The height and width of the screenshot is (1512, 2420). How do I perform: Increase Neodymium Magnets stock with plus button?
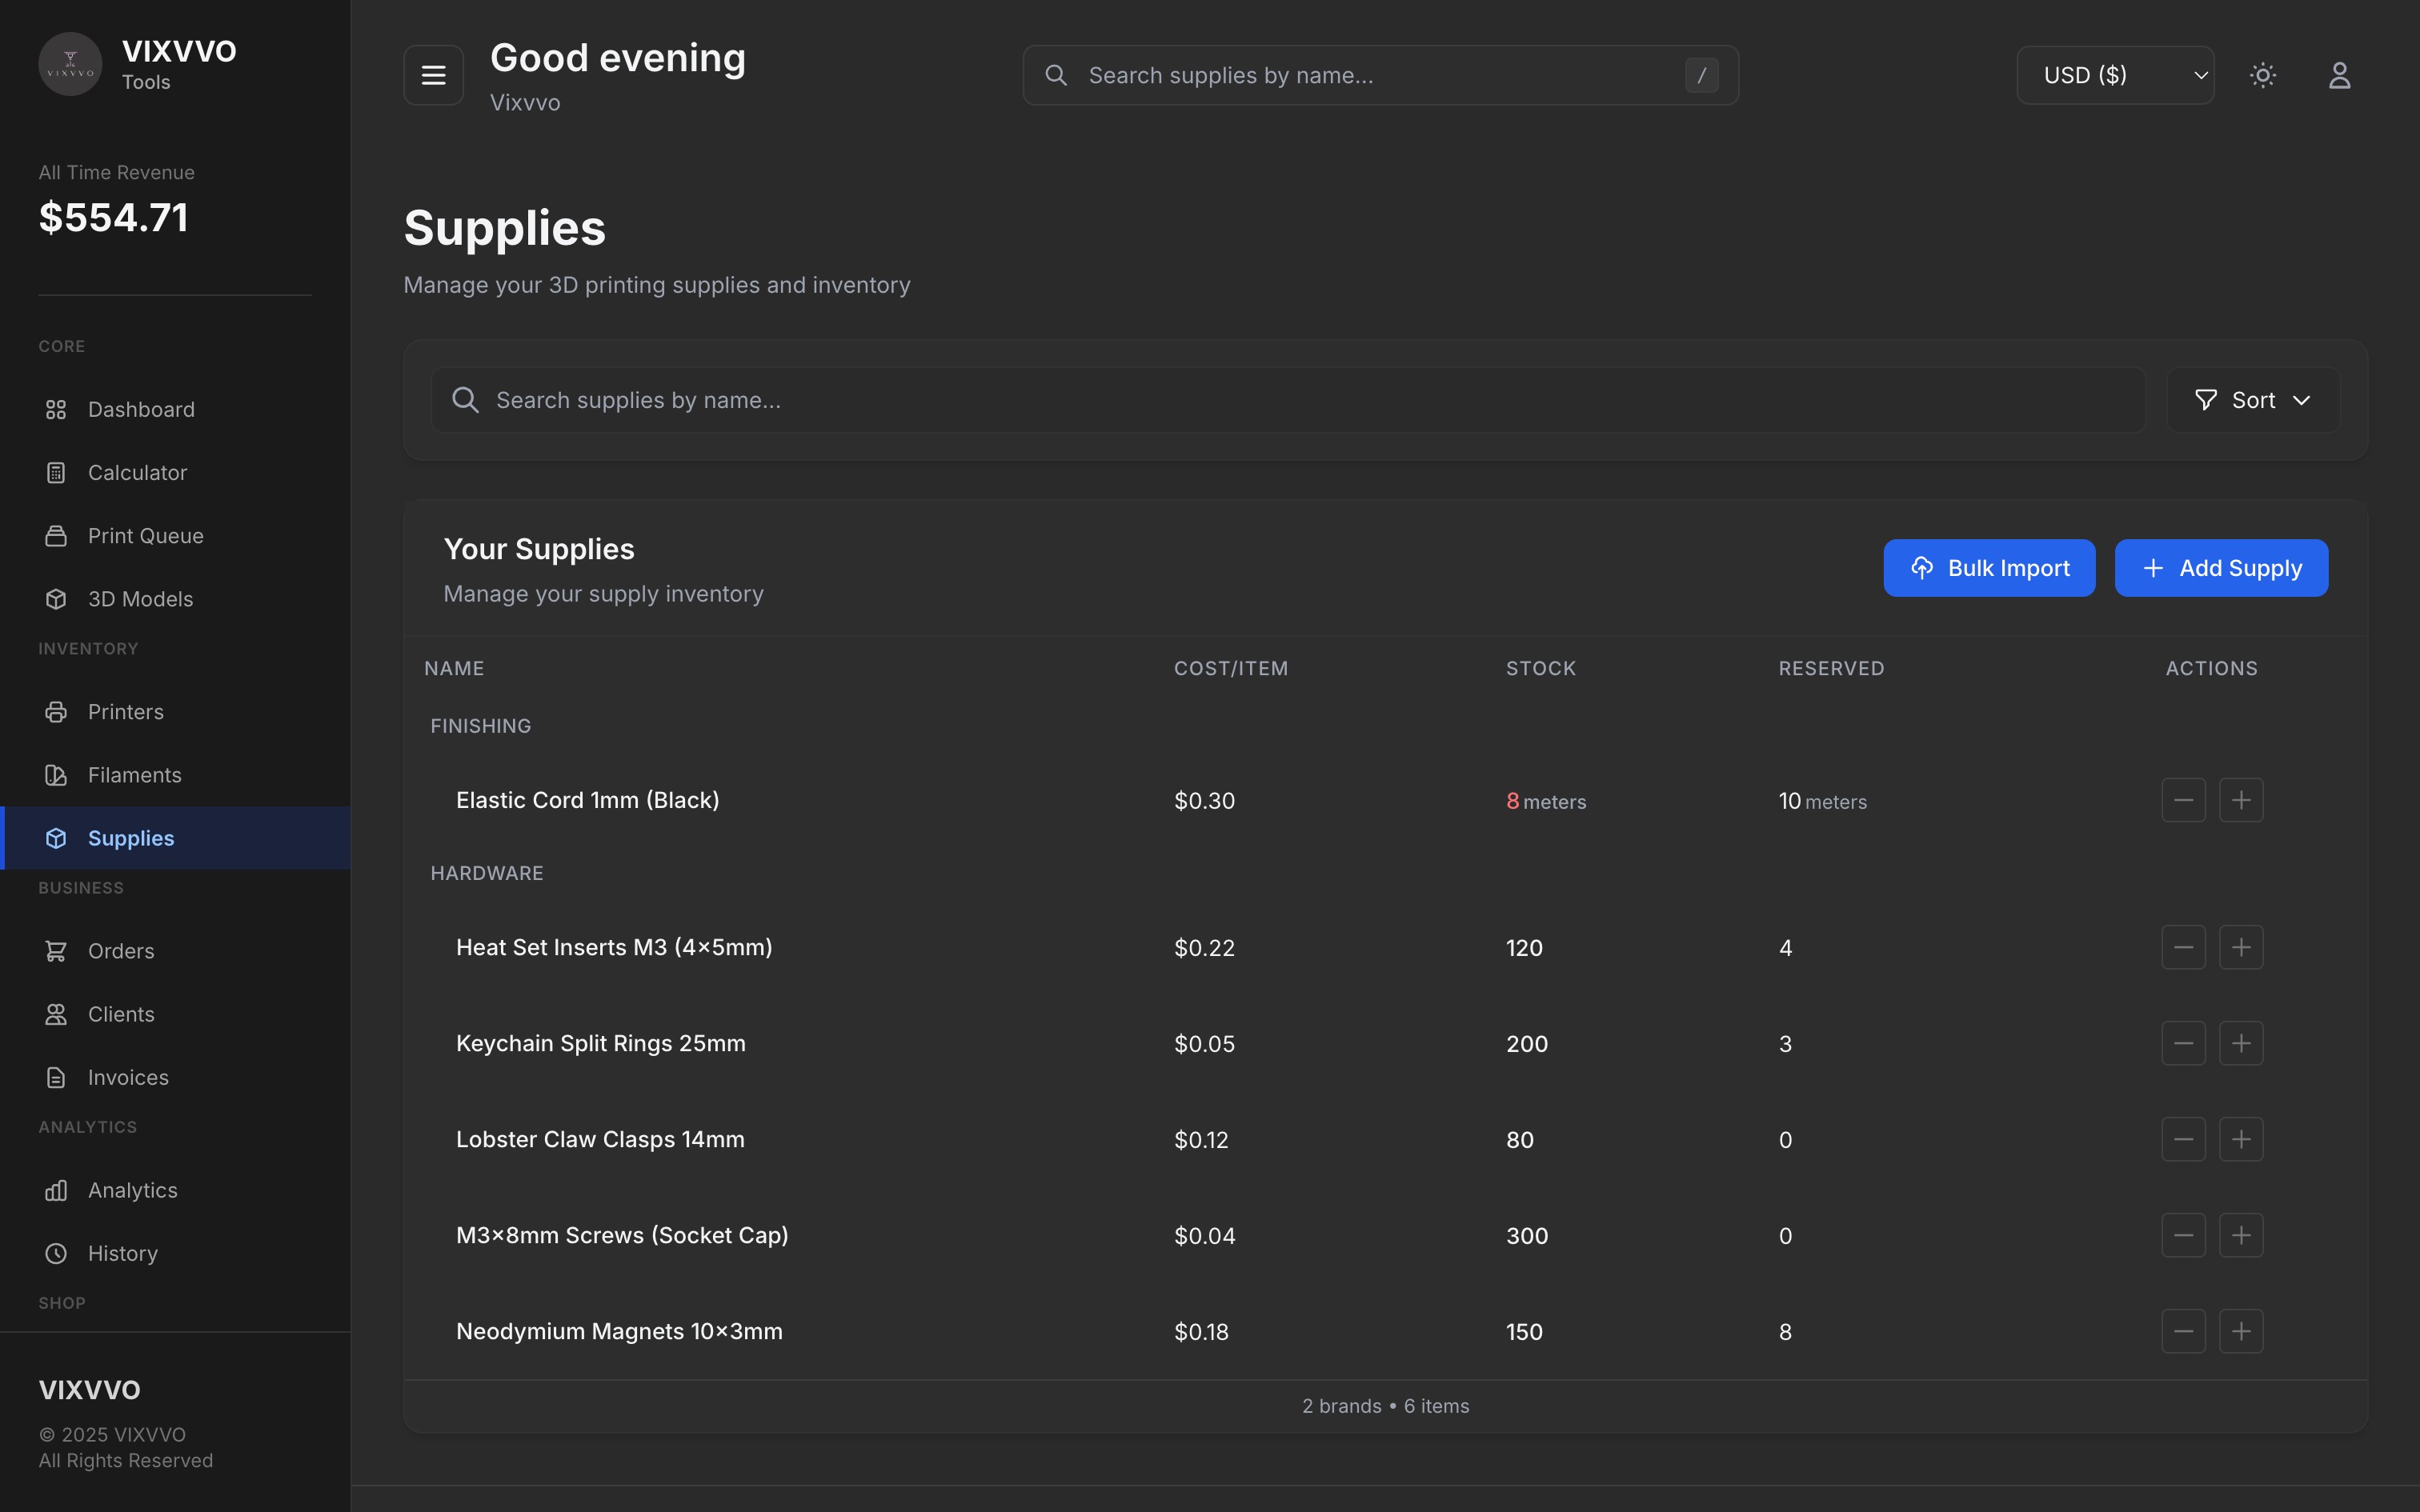[2241, 1331]
